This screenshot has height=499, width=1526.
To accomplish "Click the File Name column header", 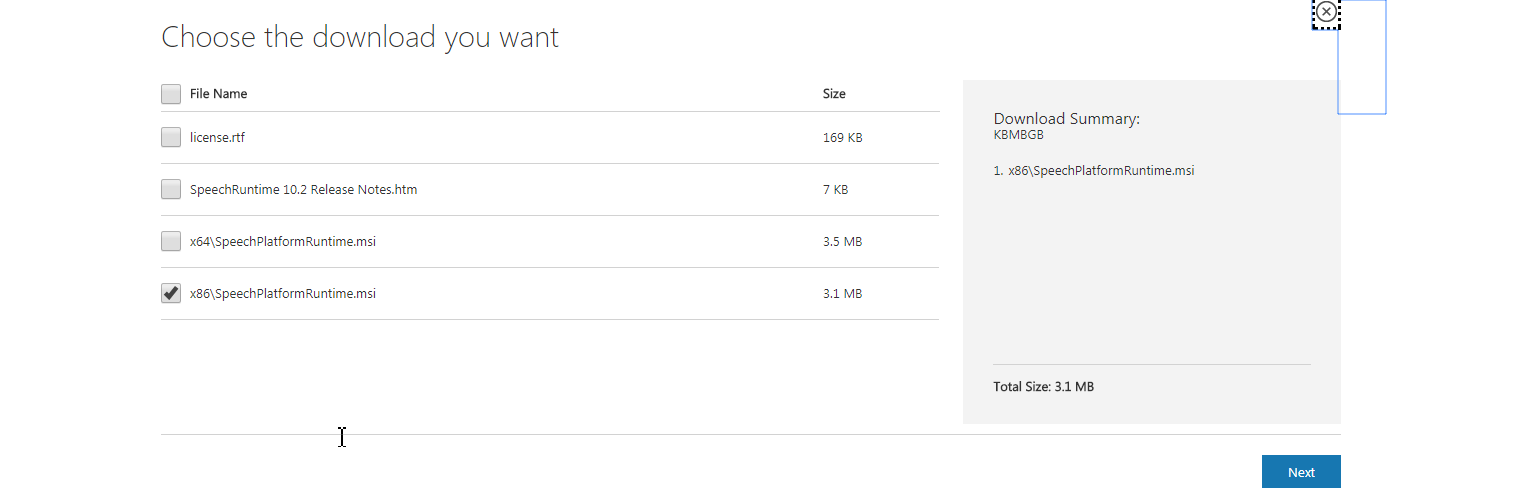I will coord(218,94).
